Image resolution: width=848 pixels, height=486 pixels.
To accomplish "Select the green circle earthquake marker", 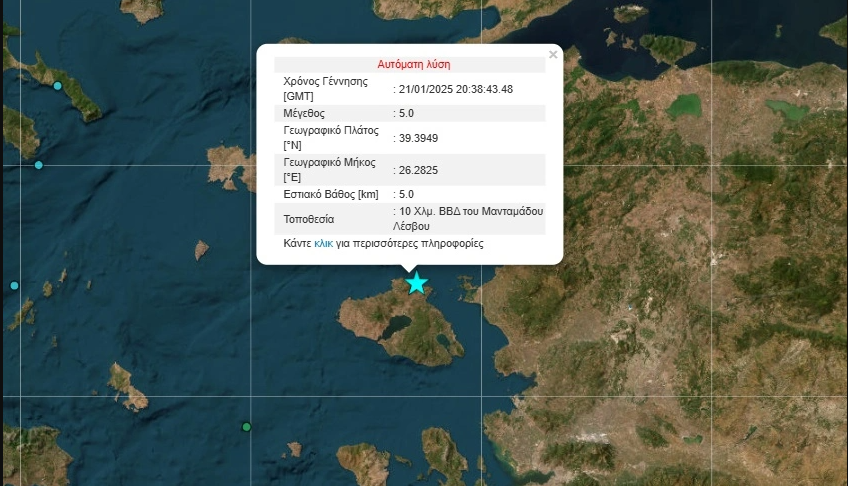I will pyautogui.click(x=247, y=427).
